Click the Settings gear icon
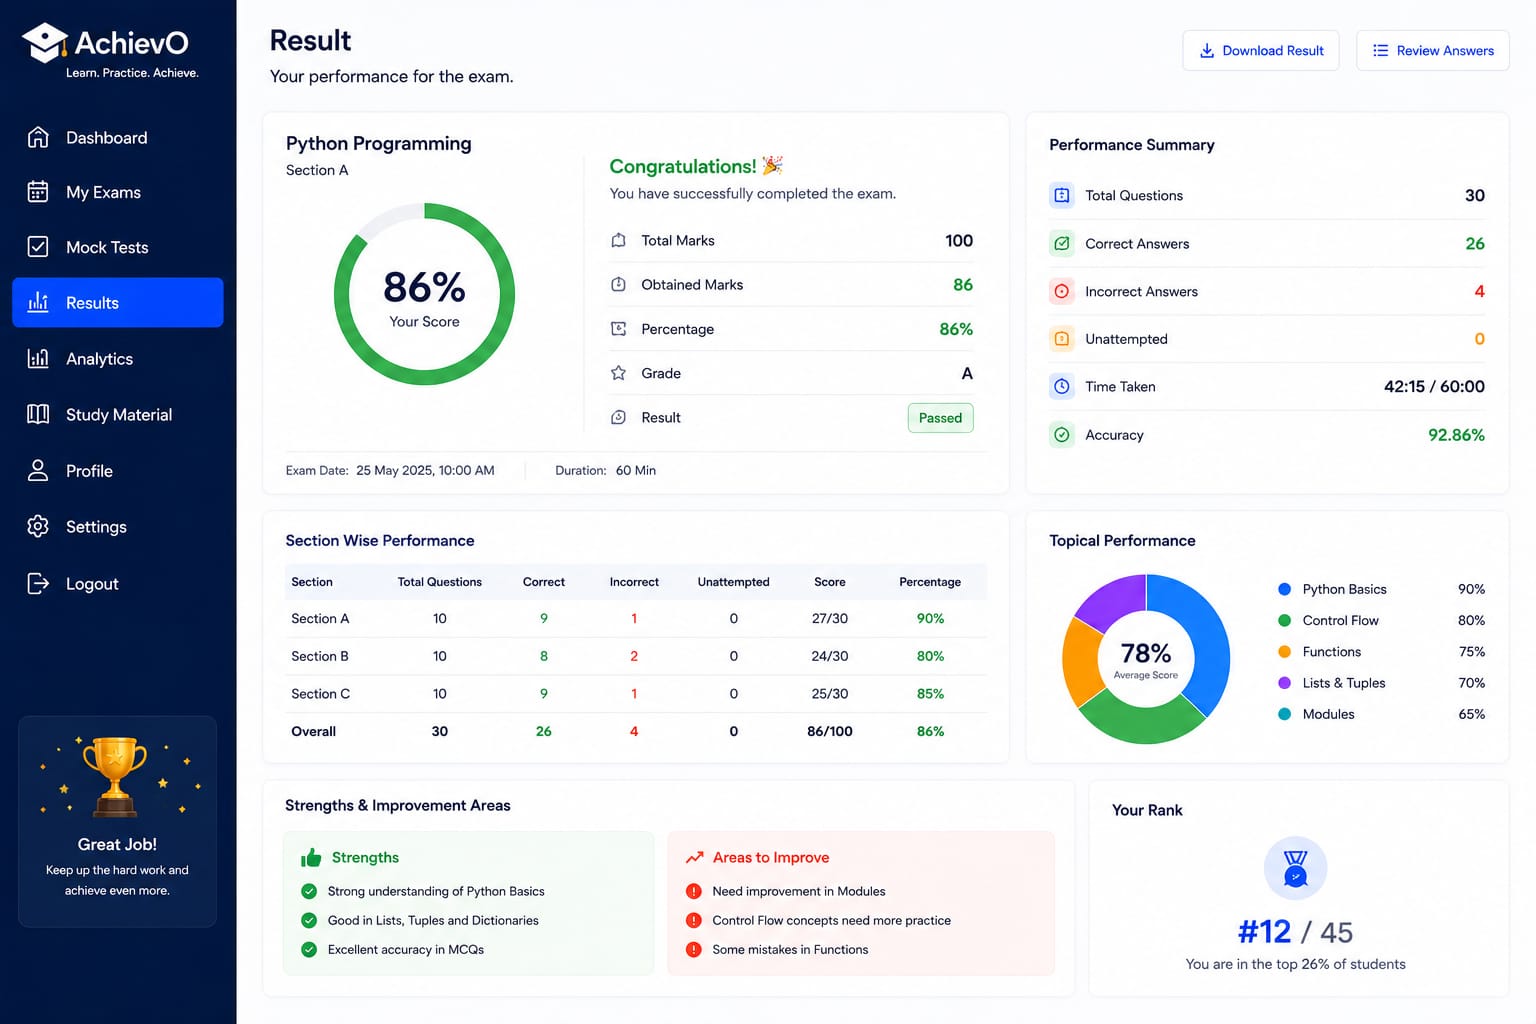Image resolution: width=1536 pixels, height=1024 pixels. [38, 526]
